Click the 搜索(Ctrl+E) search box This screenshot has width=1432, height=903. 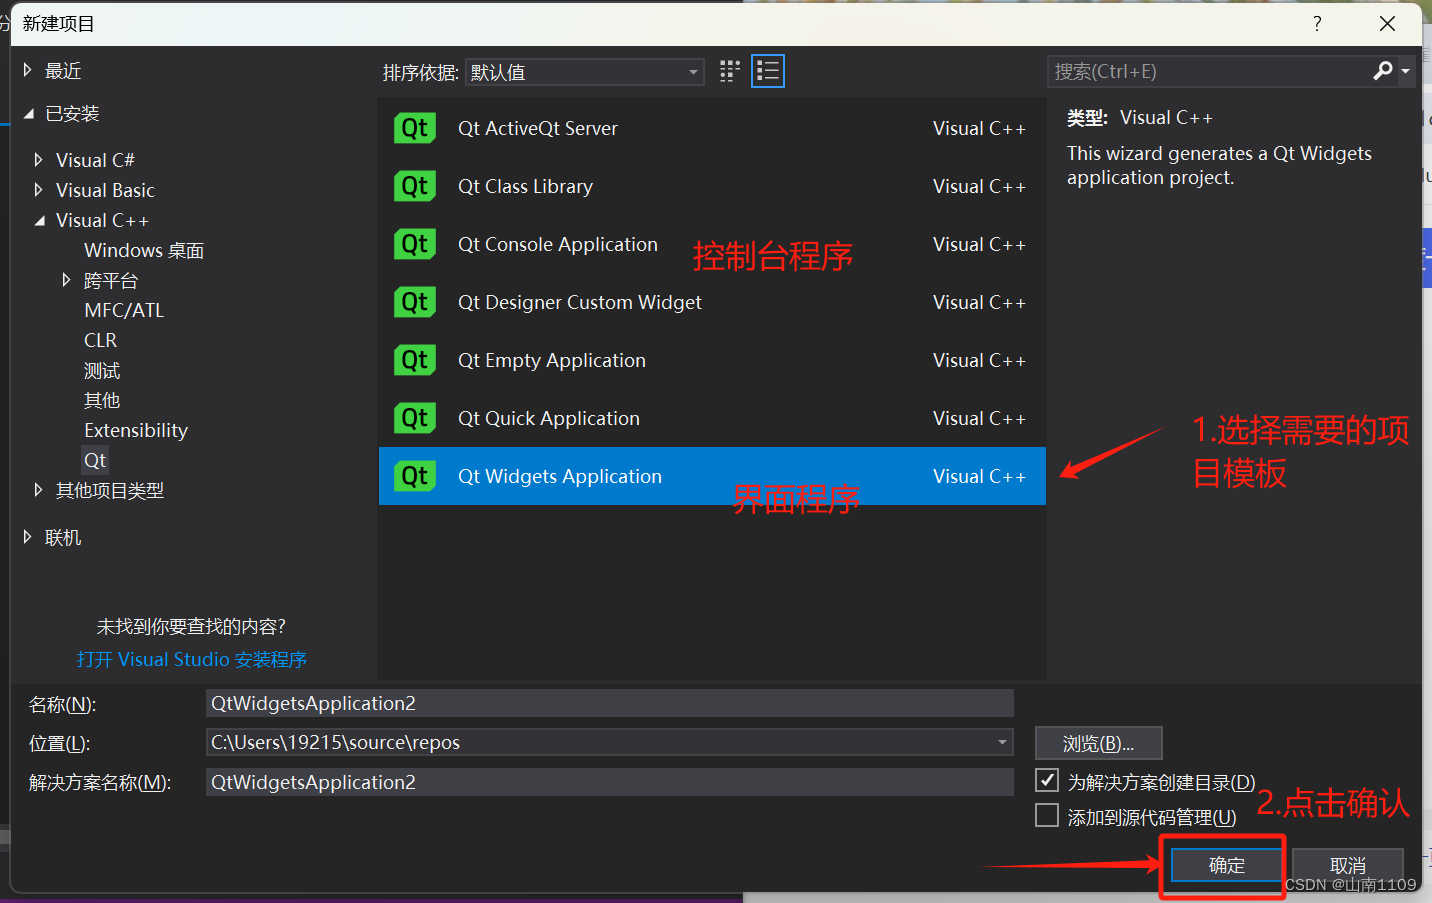coord(1208,71)
